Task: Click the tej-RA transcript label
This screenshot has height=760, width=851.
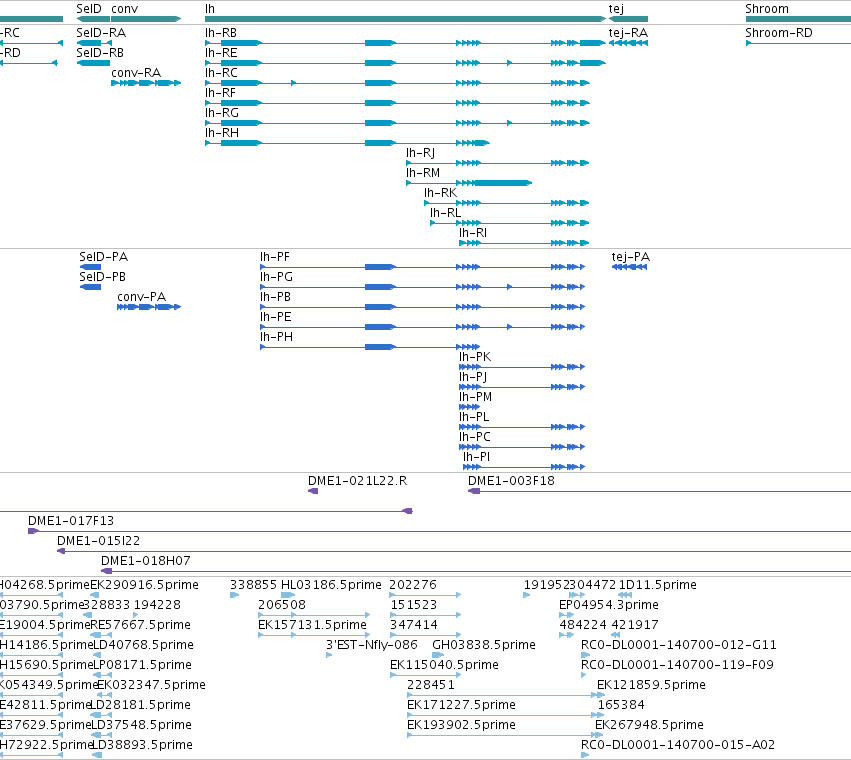Action: tap(628, 33)
